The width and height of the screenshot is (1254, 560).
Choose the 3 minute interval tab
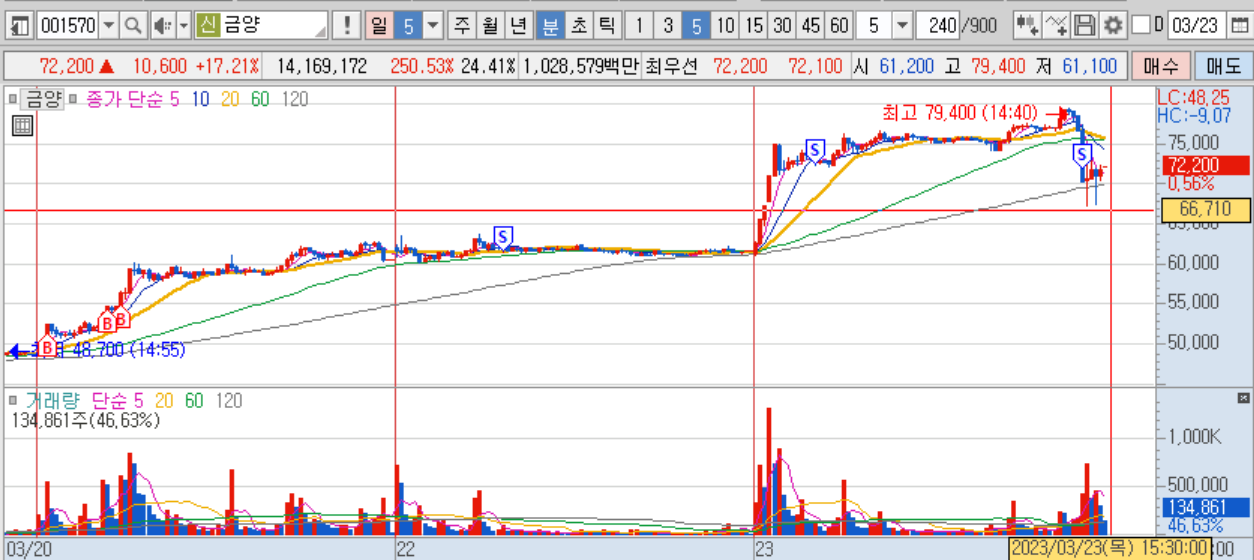pos(669,25)
